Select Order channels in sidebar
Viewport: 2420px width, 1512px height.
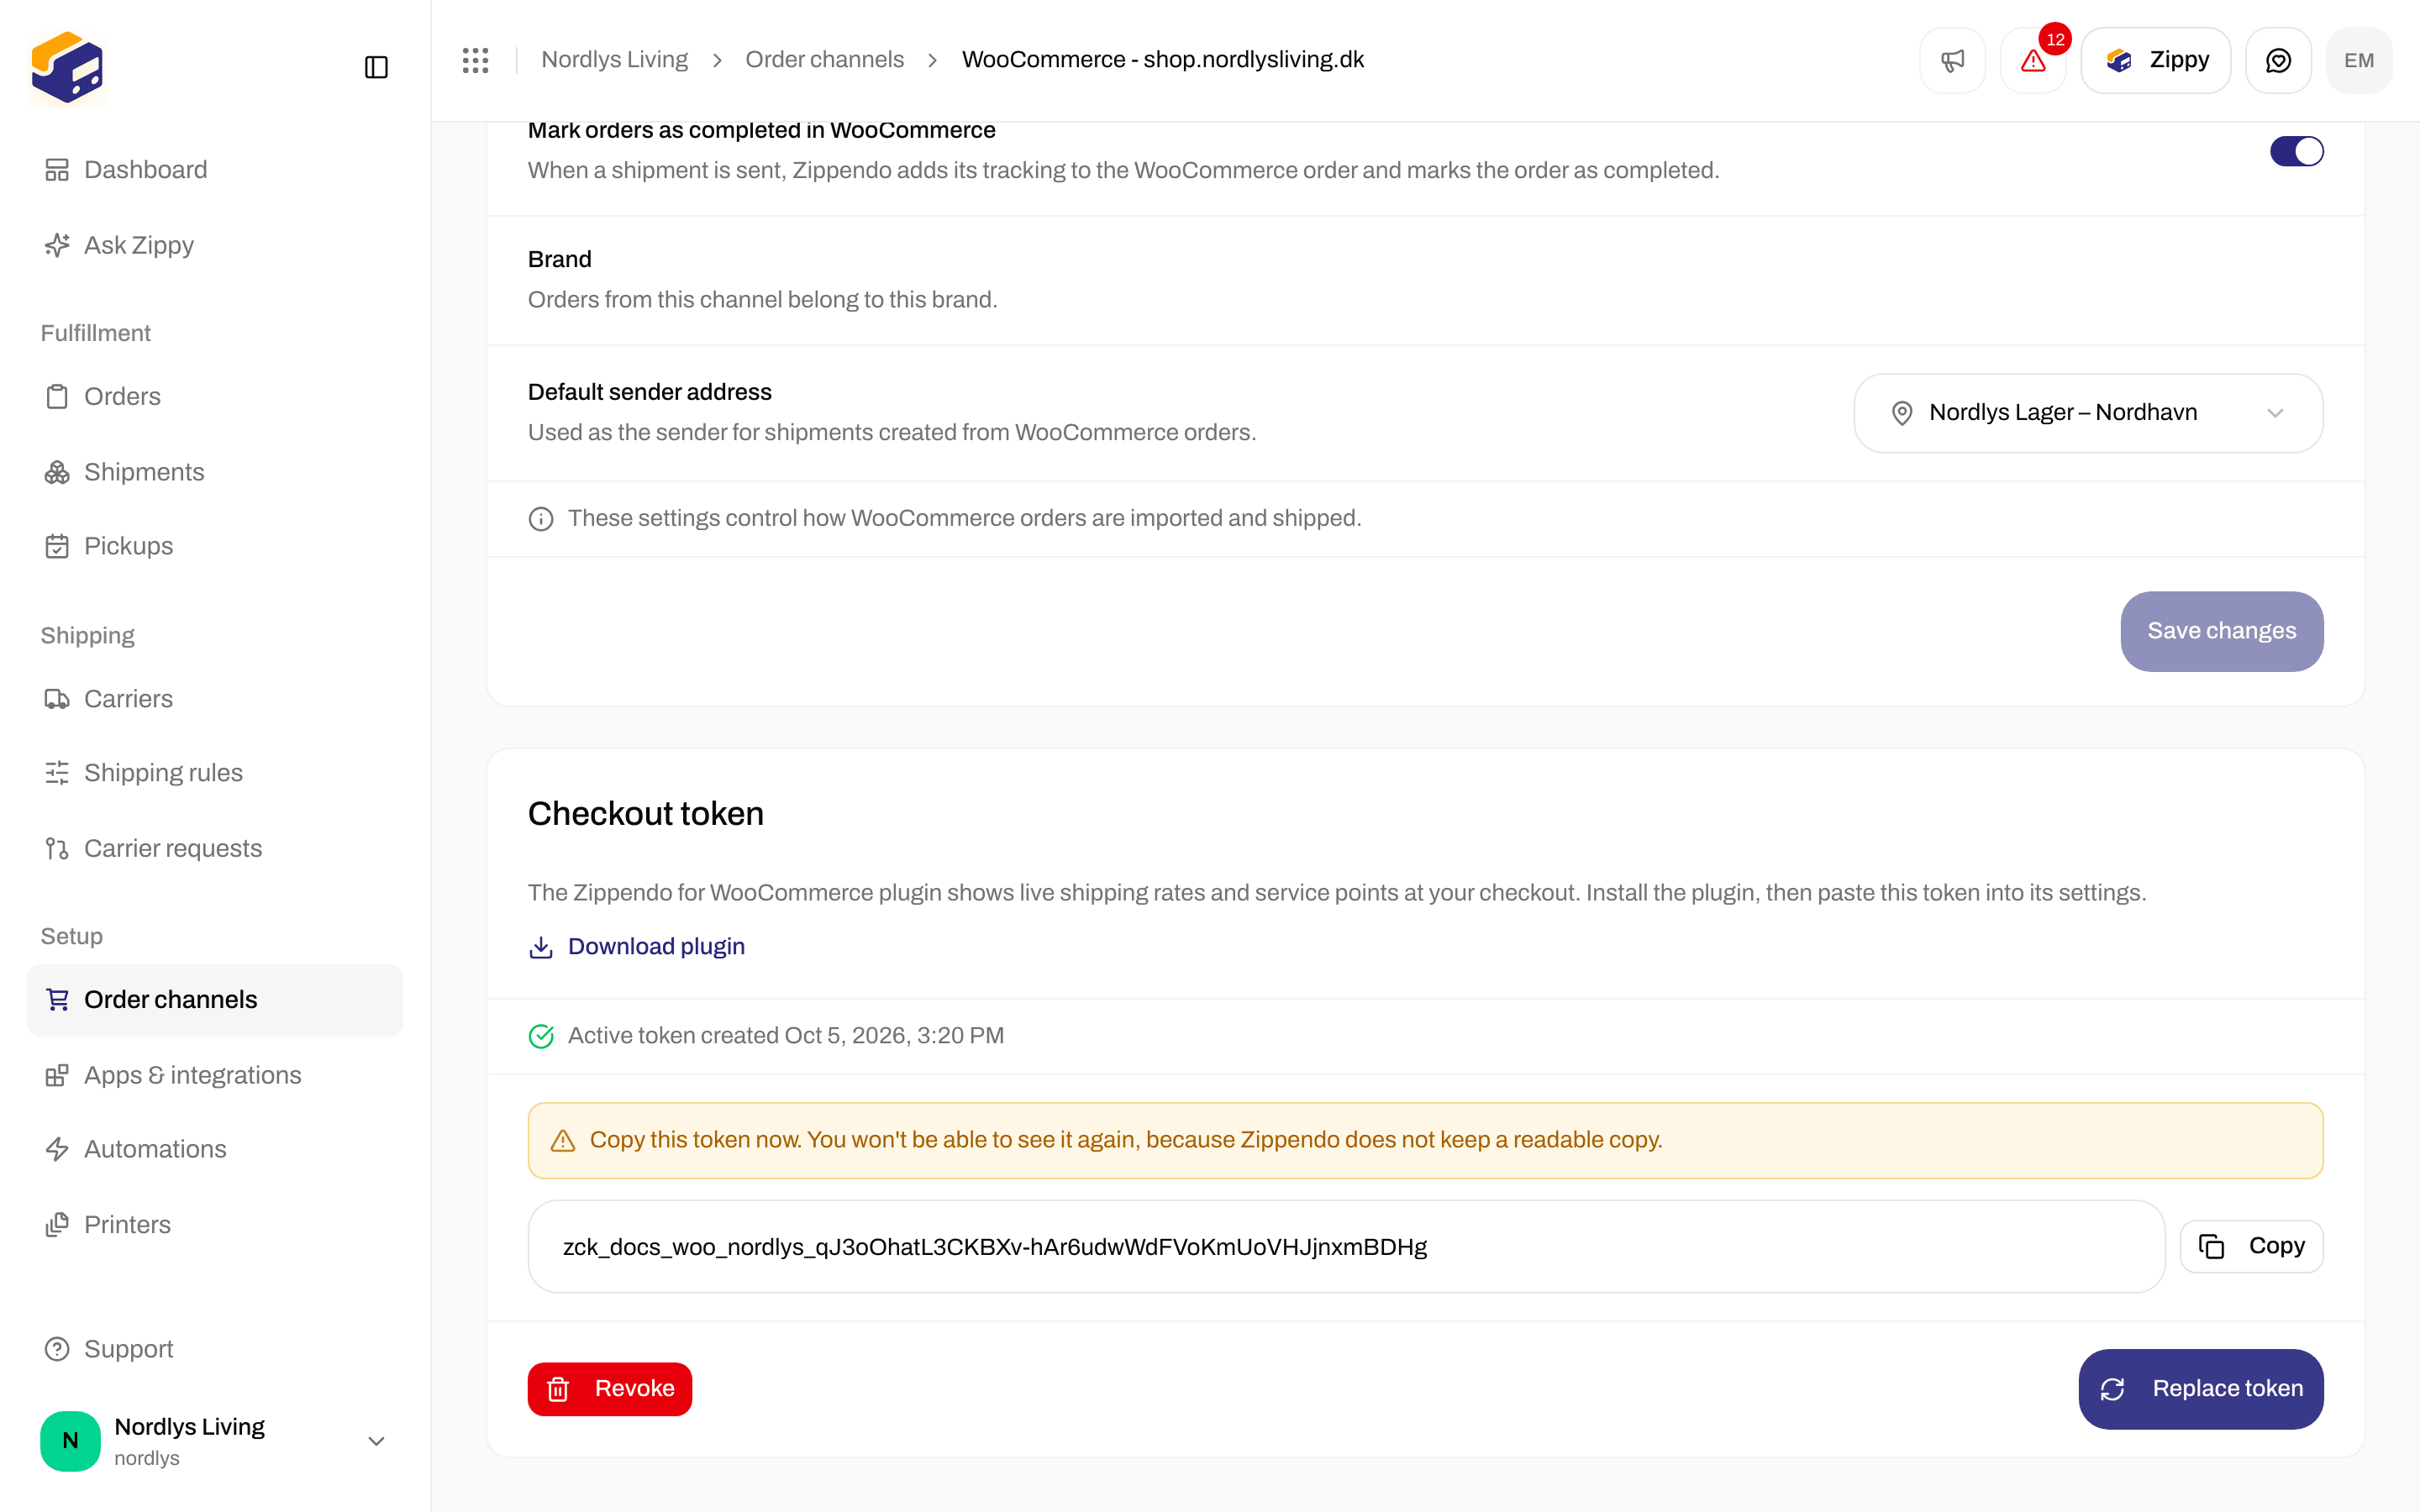215,1000
